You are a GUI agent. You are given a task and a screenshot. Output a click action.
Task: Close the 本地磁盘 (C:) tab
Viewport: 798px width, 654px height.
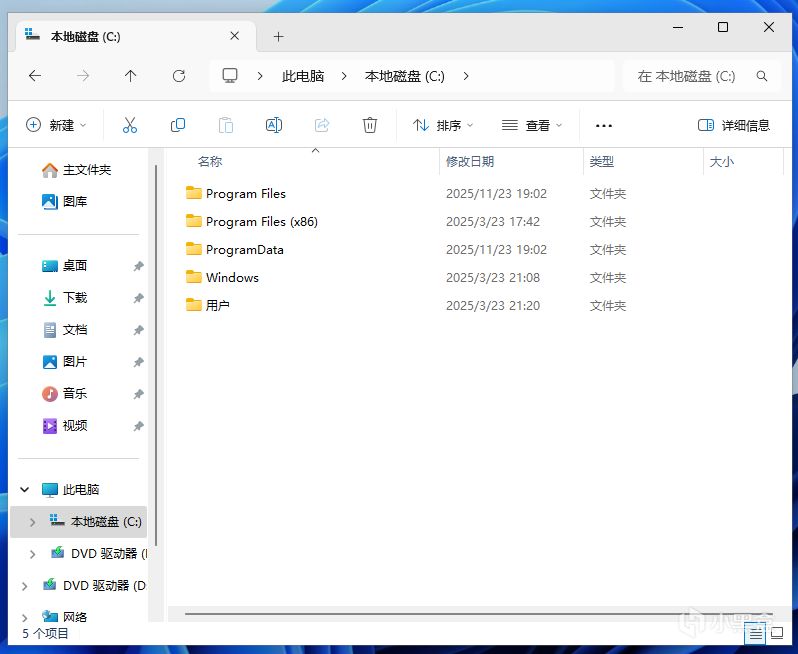click(235, 36)
